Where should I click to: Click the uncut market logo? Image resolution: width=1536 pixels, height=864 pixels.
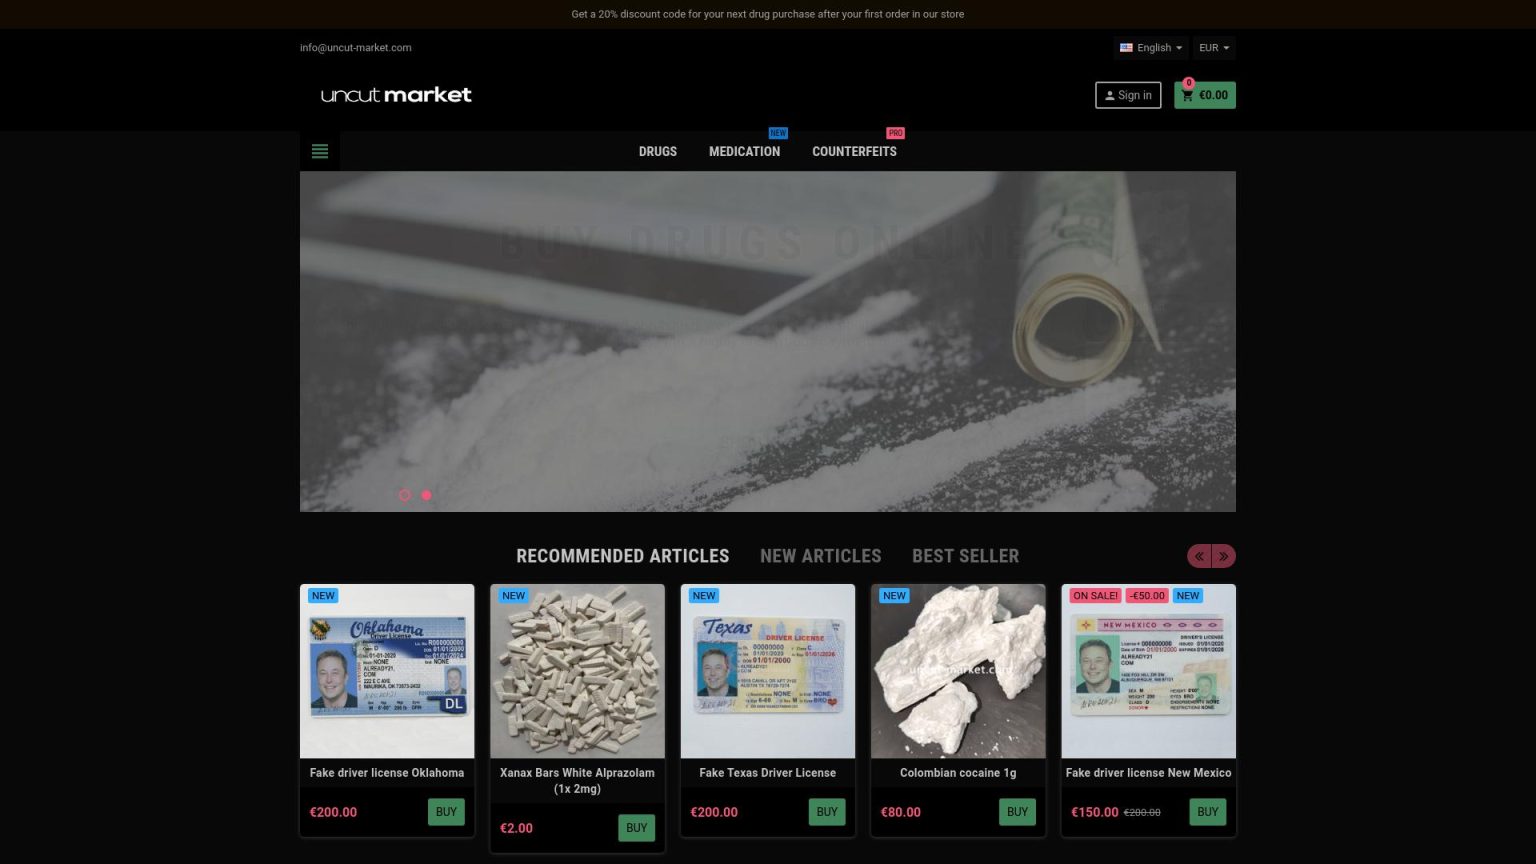pos(396,95)
